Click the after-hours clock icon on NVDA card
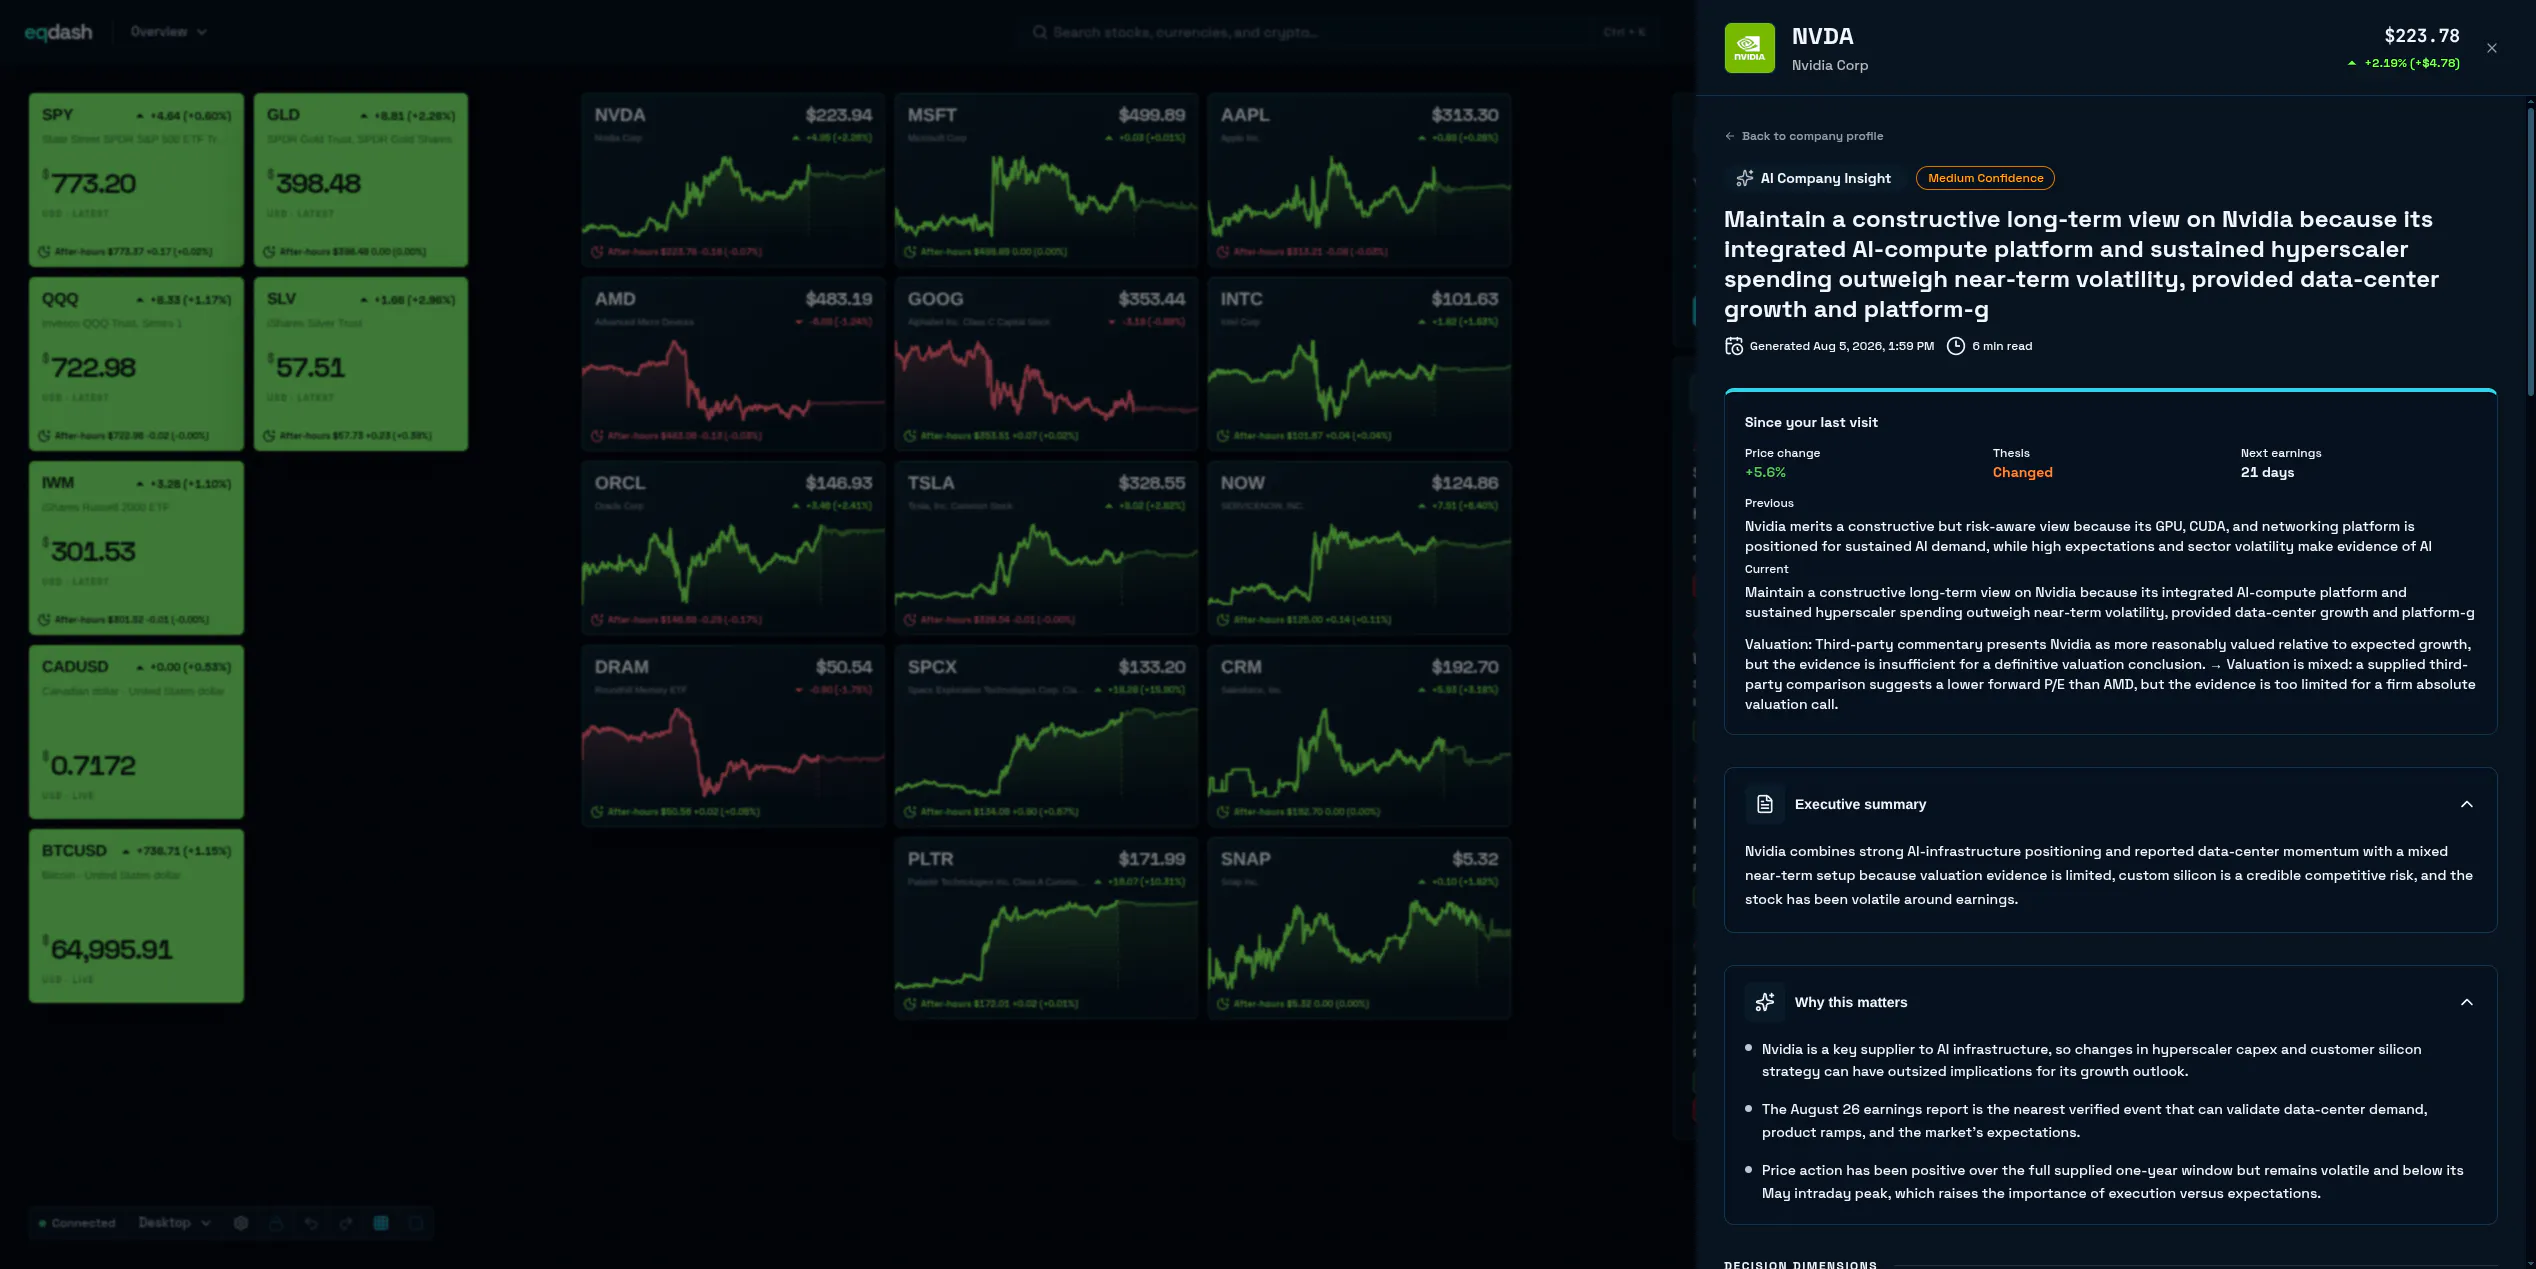The image size is (2536, 1269). (x=597, y=252)
